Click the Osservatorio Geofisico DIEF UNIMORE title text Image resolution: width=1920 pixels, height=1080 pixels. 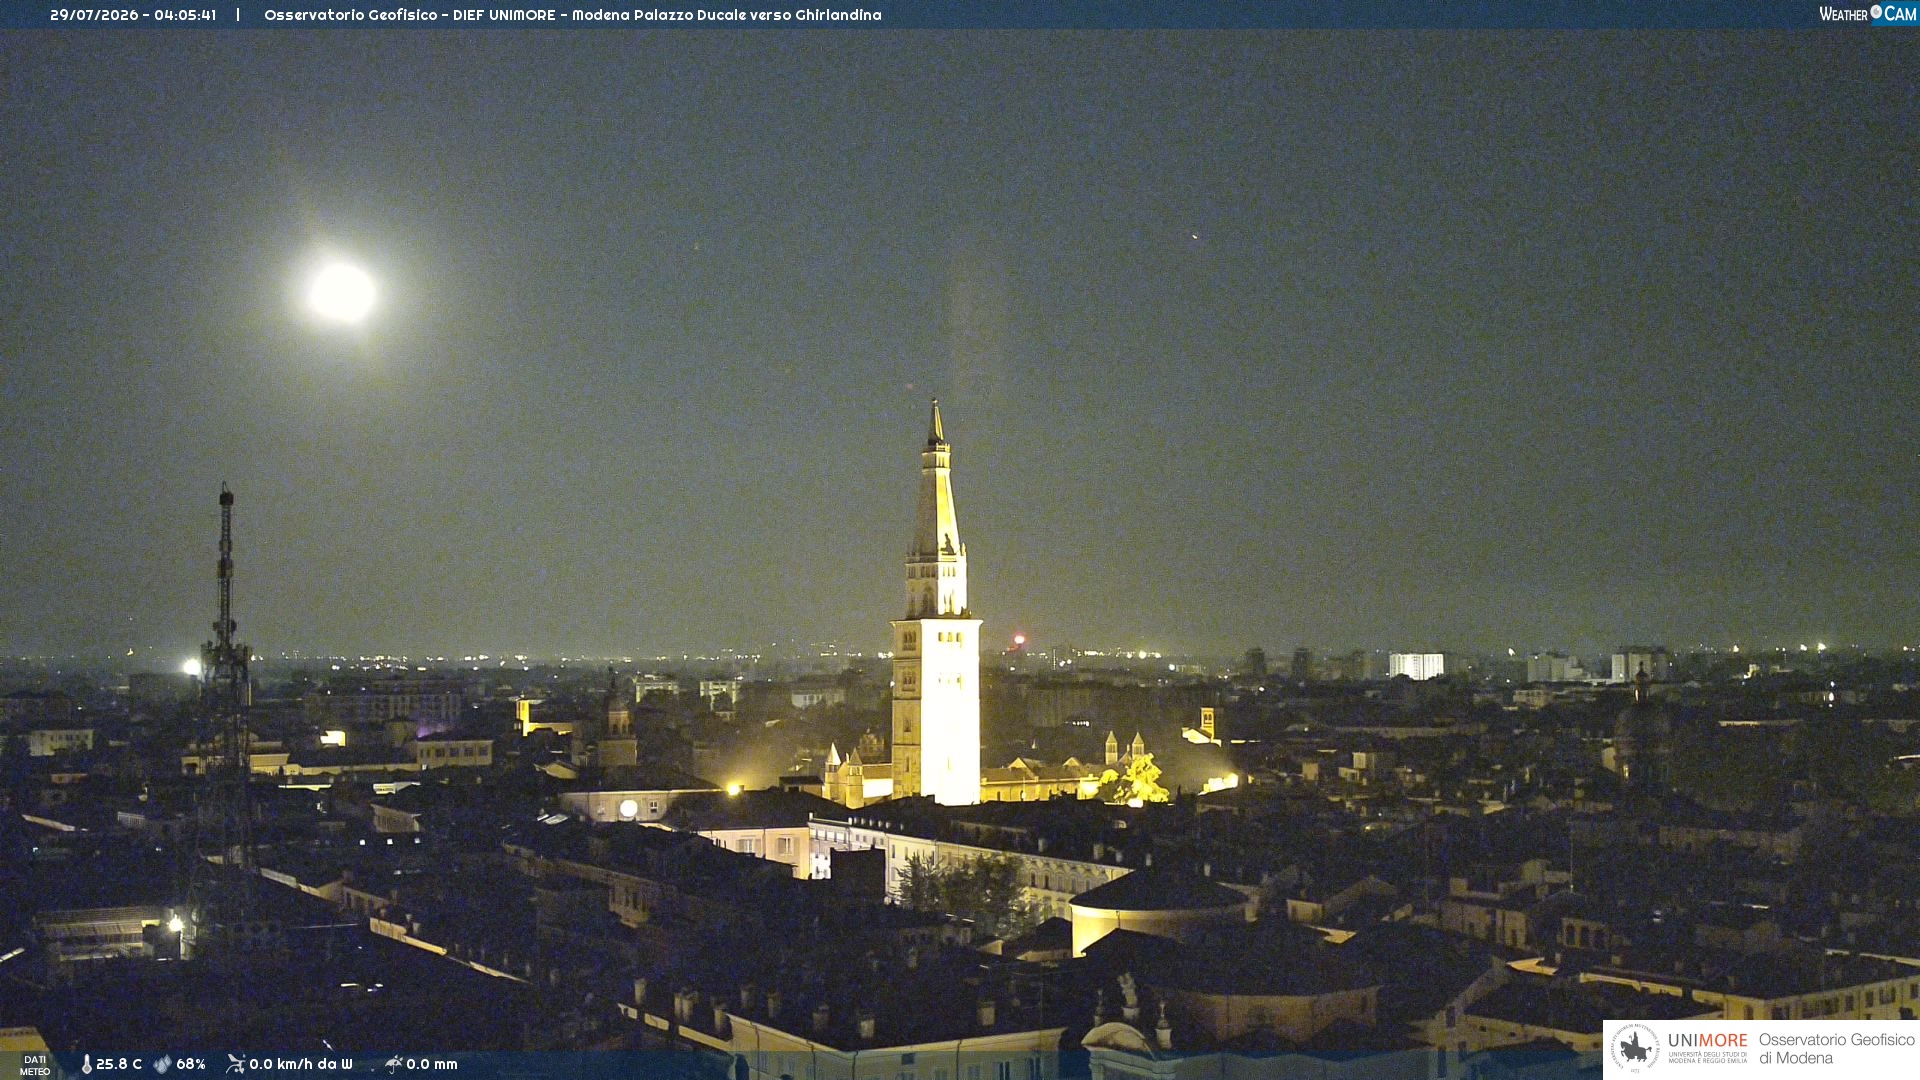(x=573, y=15)
